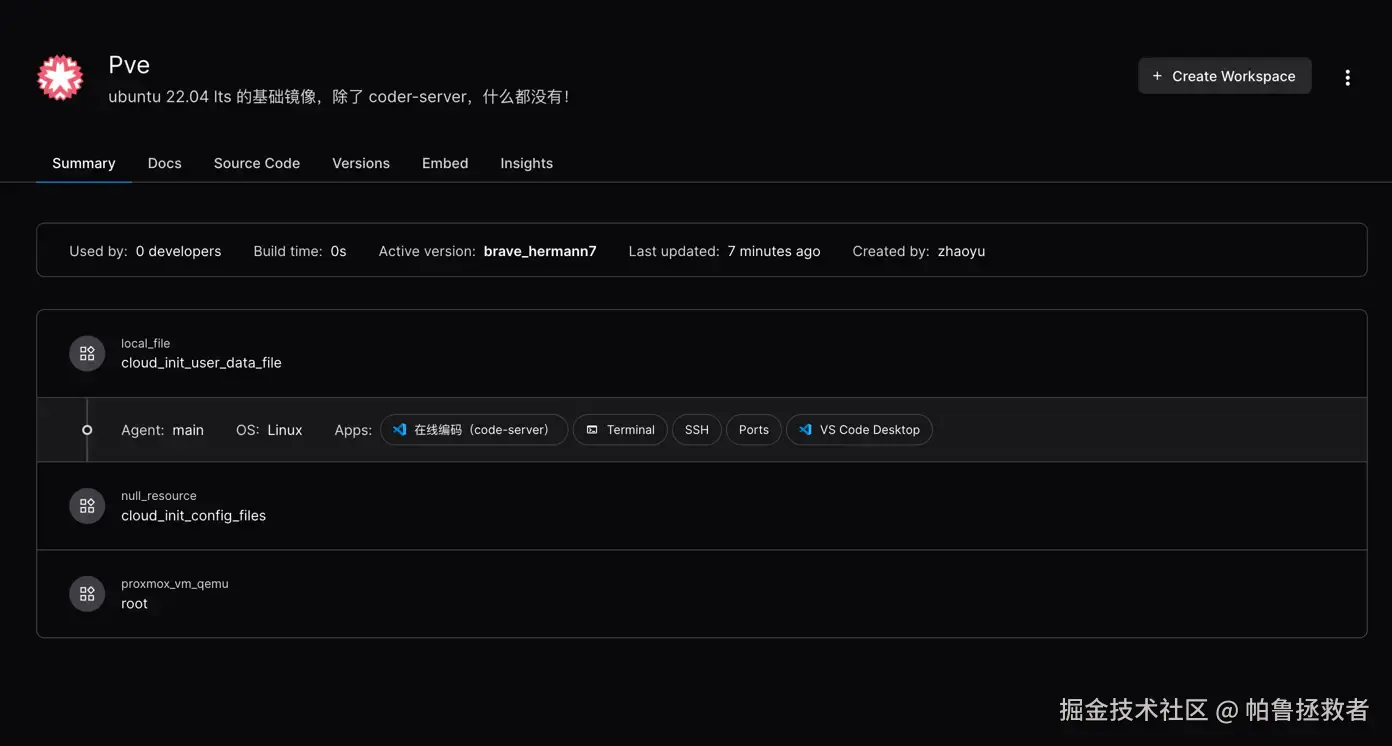Click the Agent: main label
This screenshot has width=1392, height=746.
162,430
